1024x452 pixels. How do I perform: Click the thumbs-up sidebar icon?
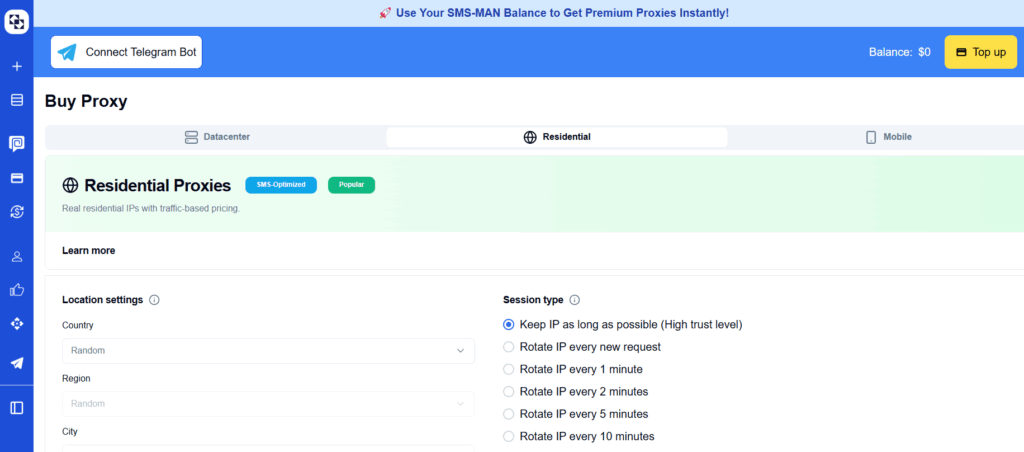(17, 289)
